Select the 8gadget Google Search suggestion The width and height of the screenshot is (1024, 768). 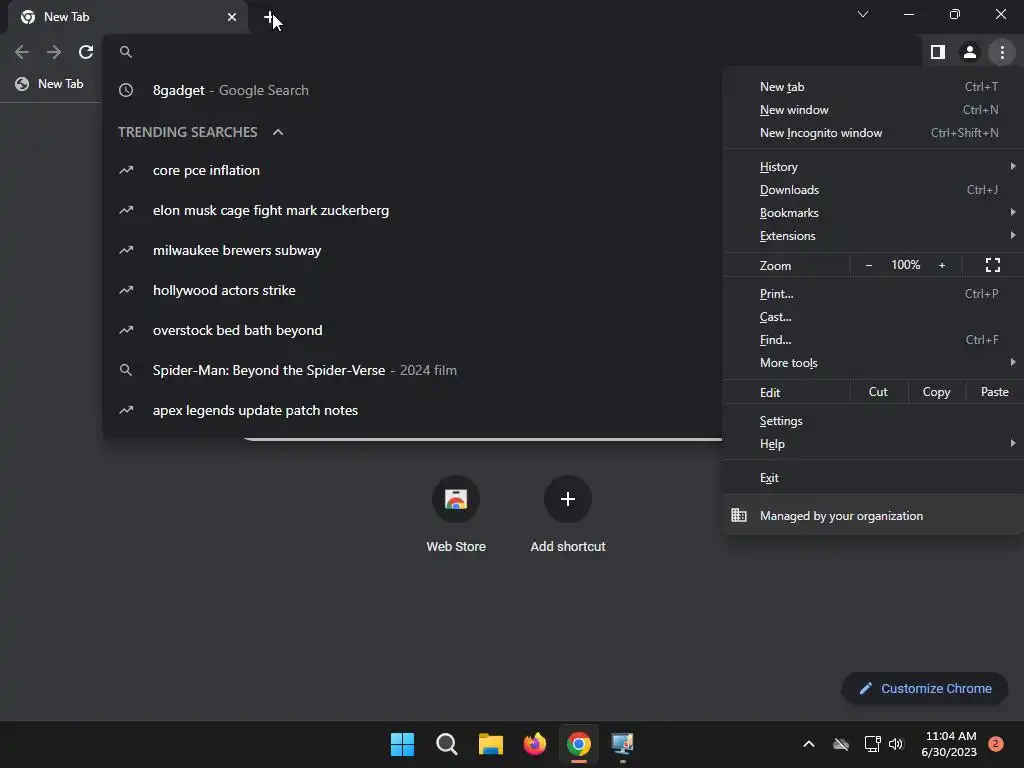[413, 90]
